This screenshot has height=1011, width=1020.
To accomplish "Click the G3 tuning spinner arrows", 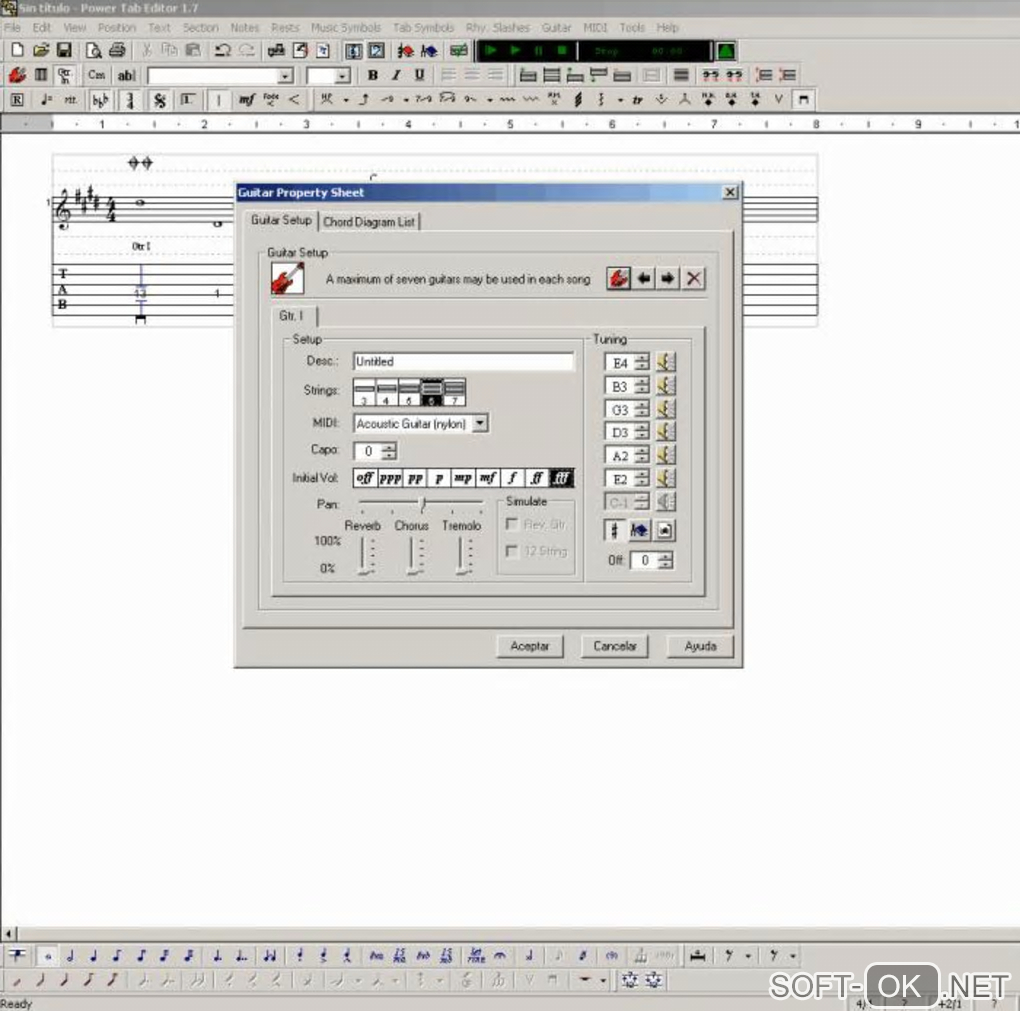I will (x=642, y=409).
